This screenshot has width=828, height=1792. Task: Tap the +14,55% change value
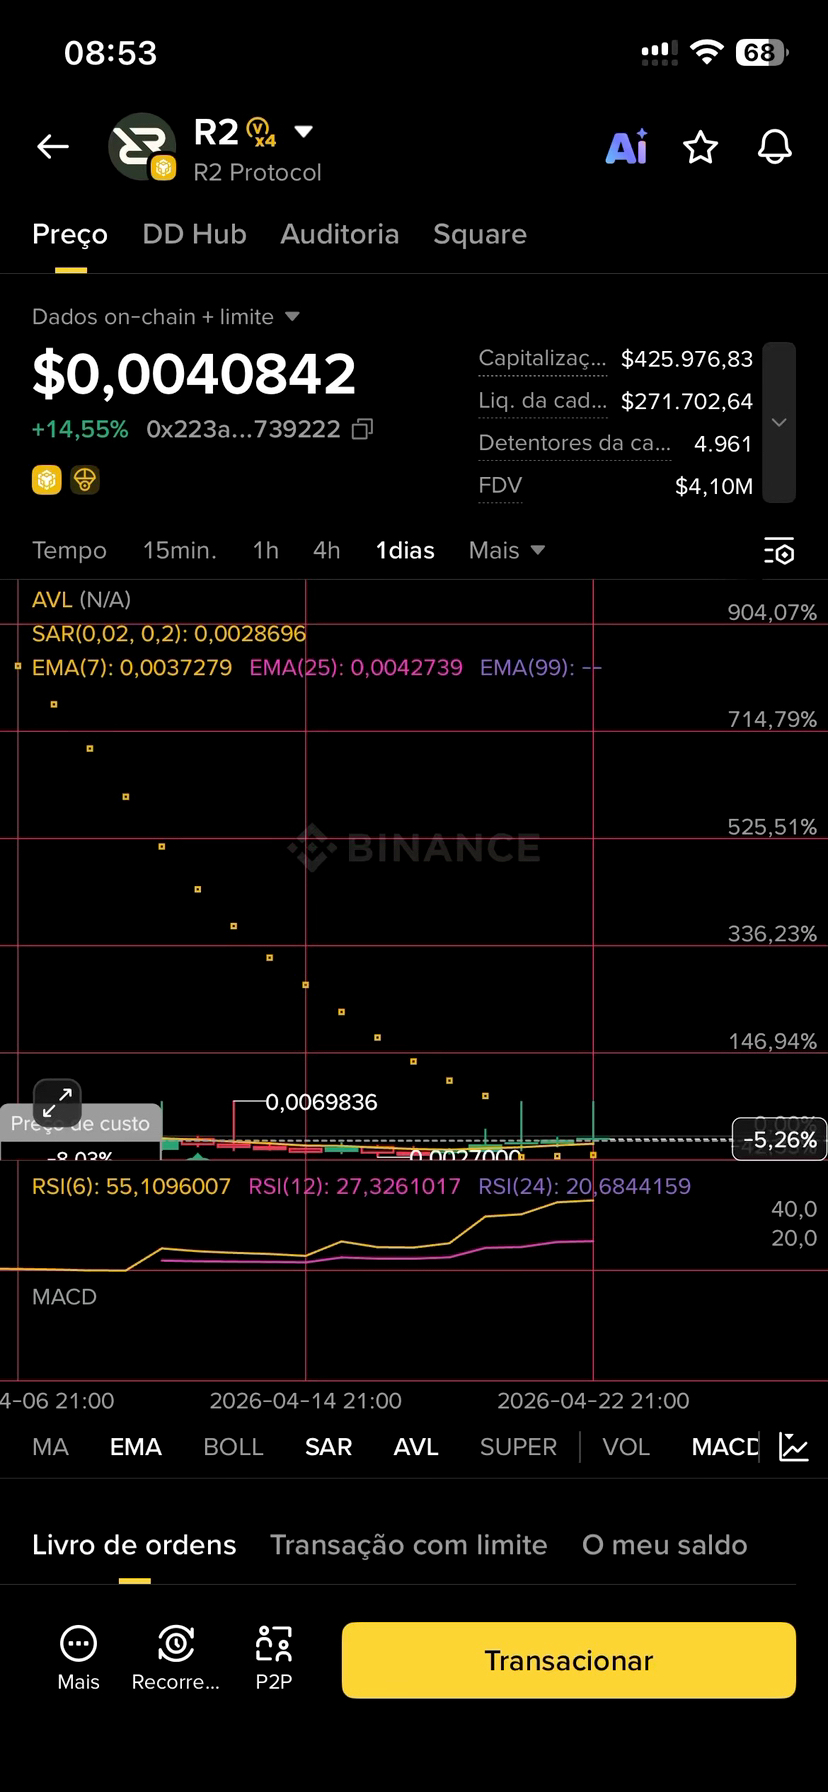click(x=80, y=429)
